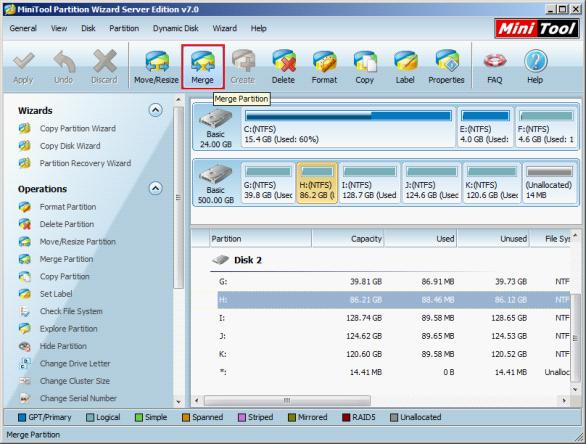
Task: Click the left sidebar scroll down arrow
Action: pos(179,402)
